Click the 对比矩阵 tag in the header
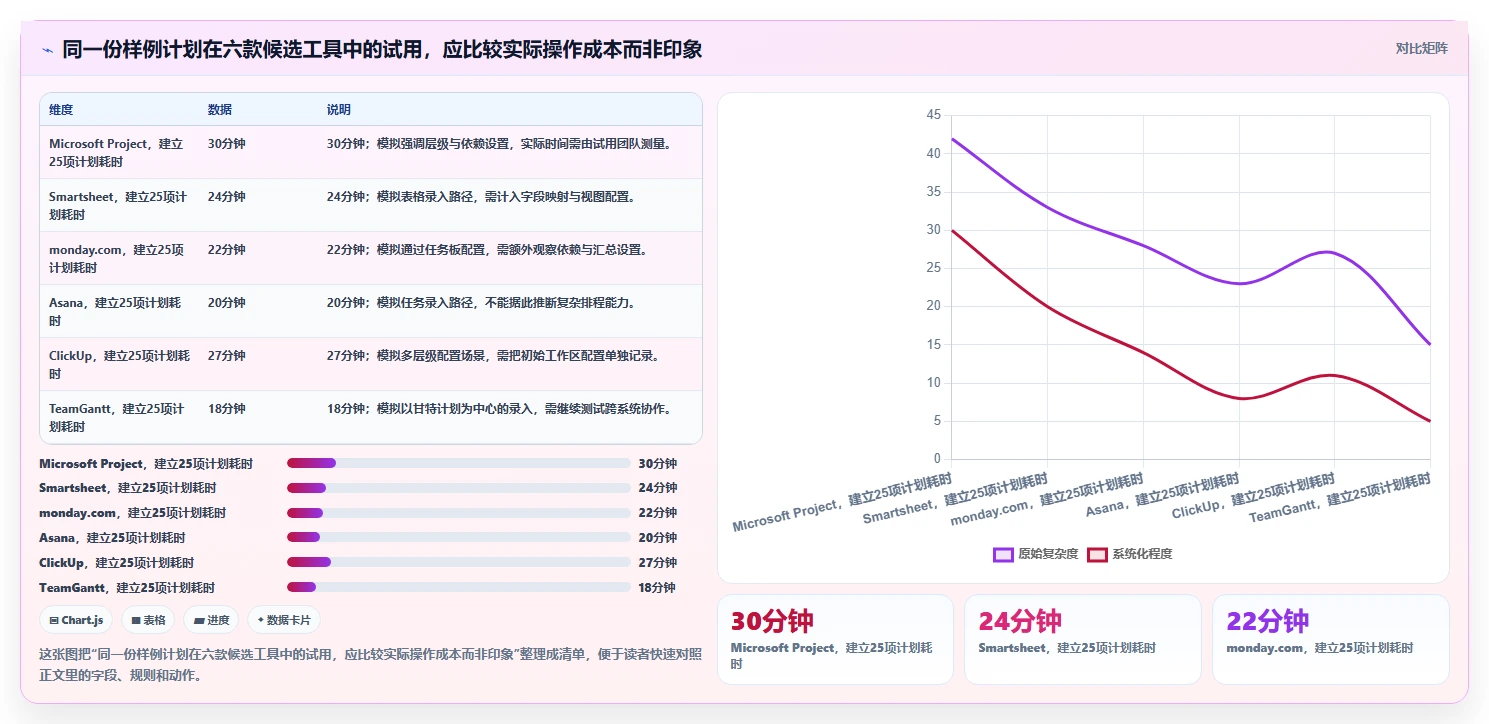The image size is (1489, 724). tap(1421, 48)
